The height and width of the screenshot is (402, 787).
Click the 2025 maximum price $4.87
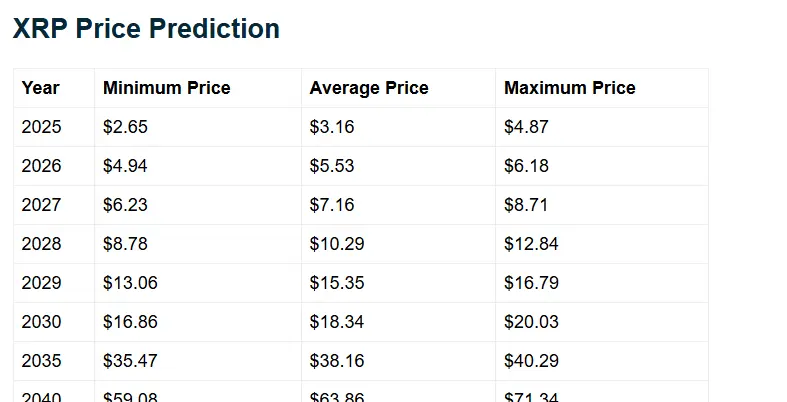(x=526, y=127)
